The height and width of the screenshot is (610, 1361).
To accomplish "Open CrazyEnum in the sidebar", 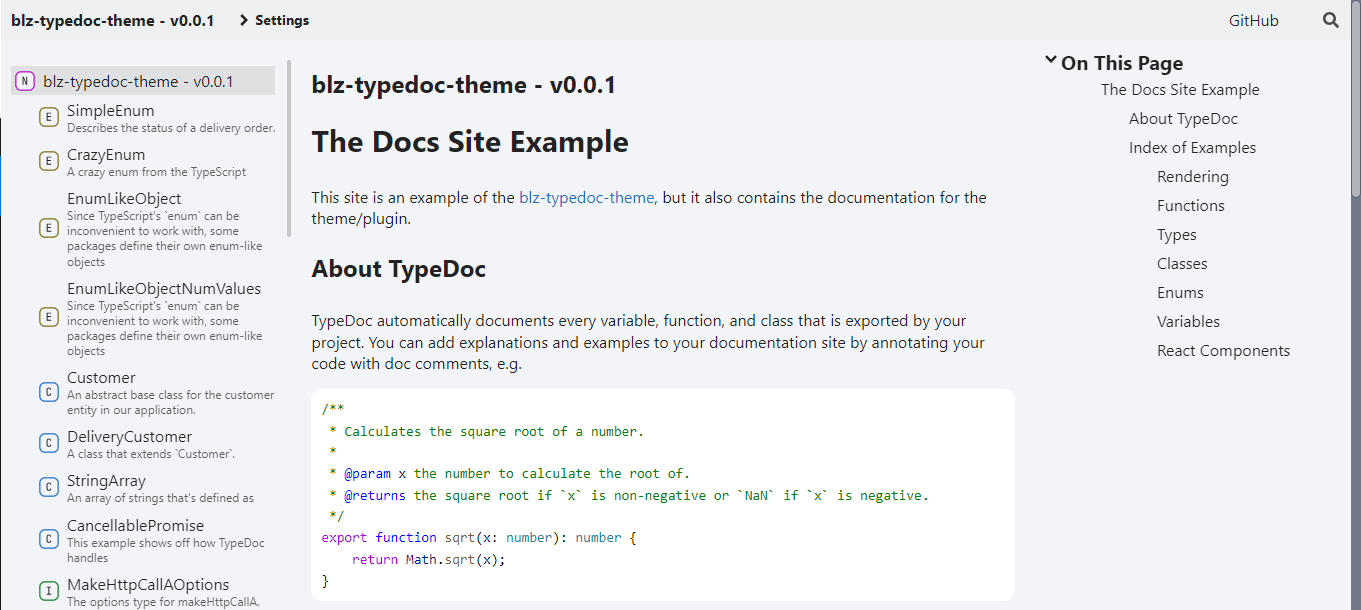I will 106,154.
